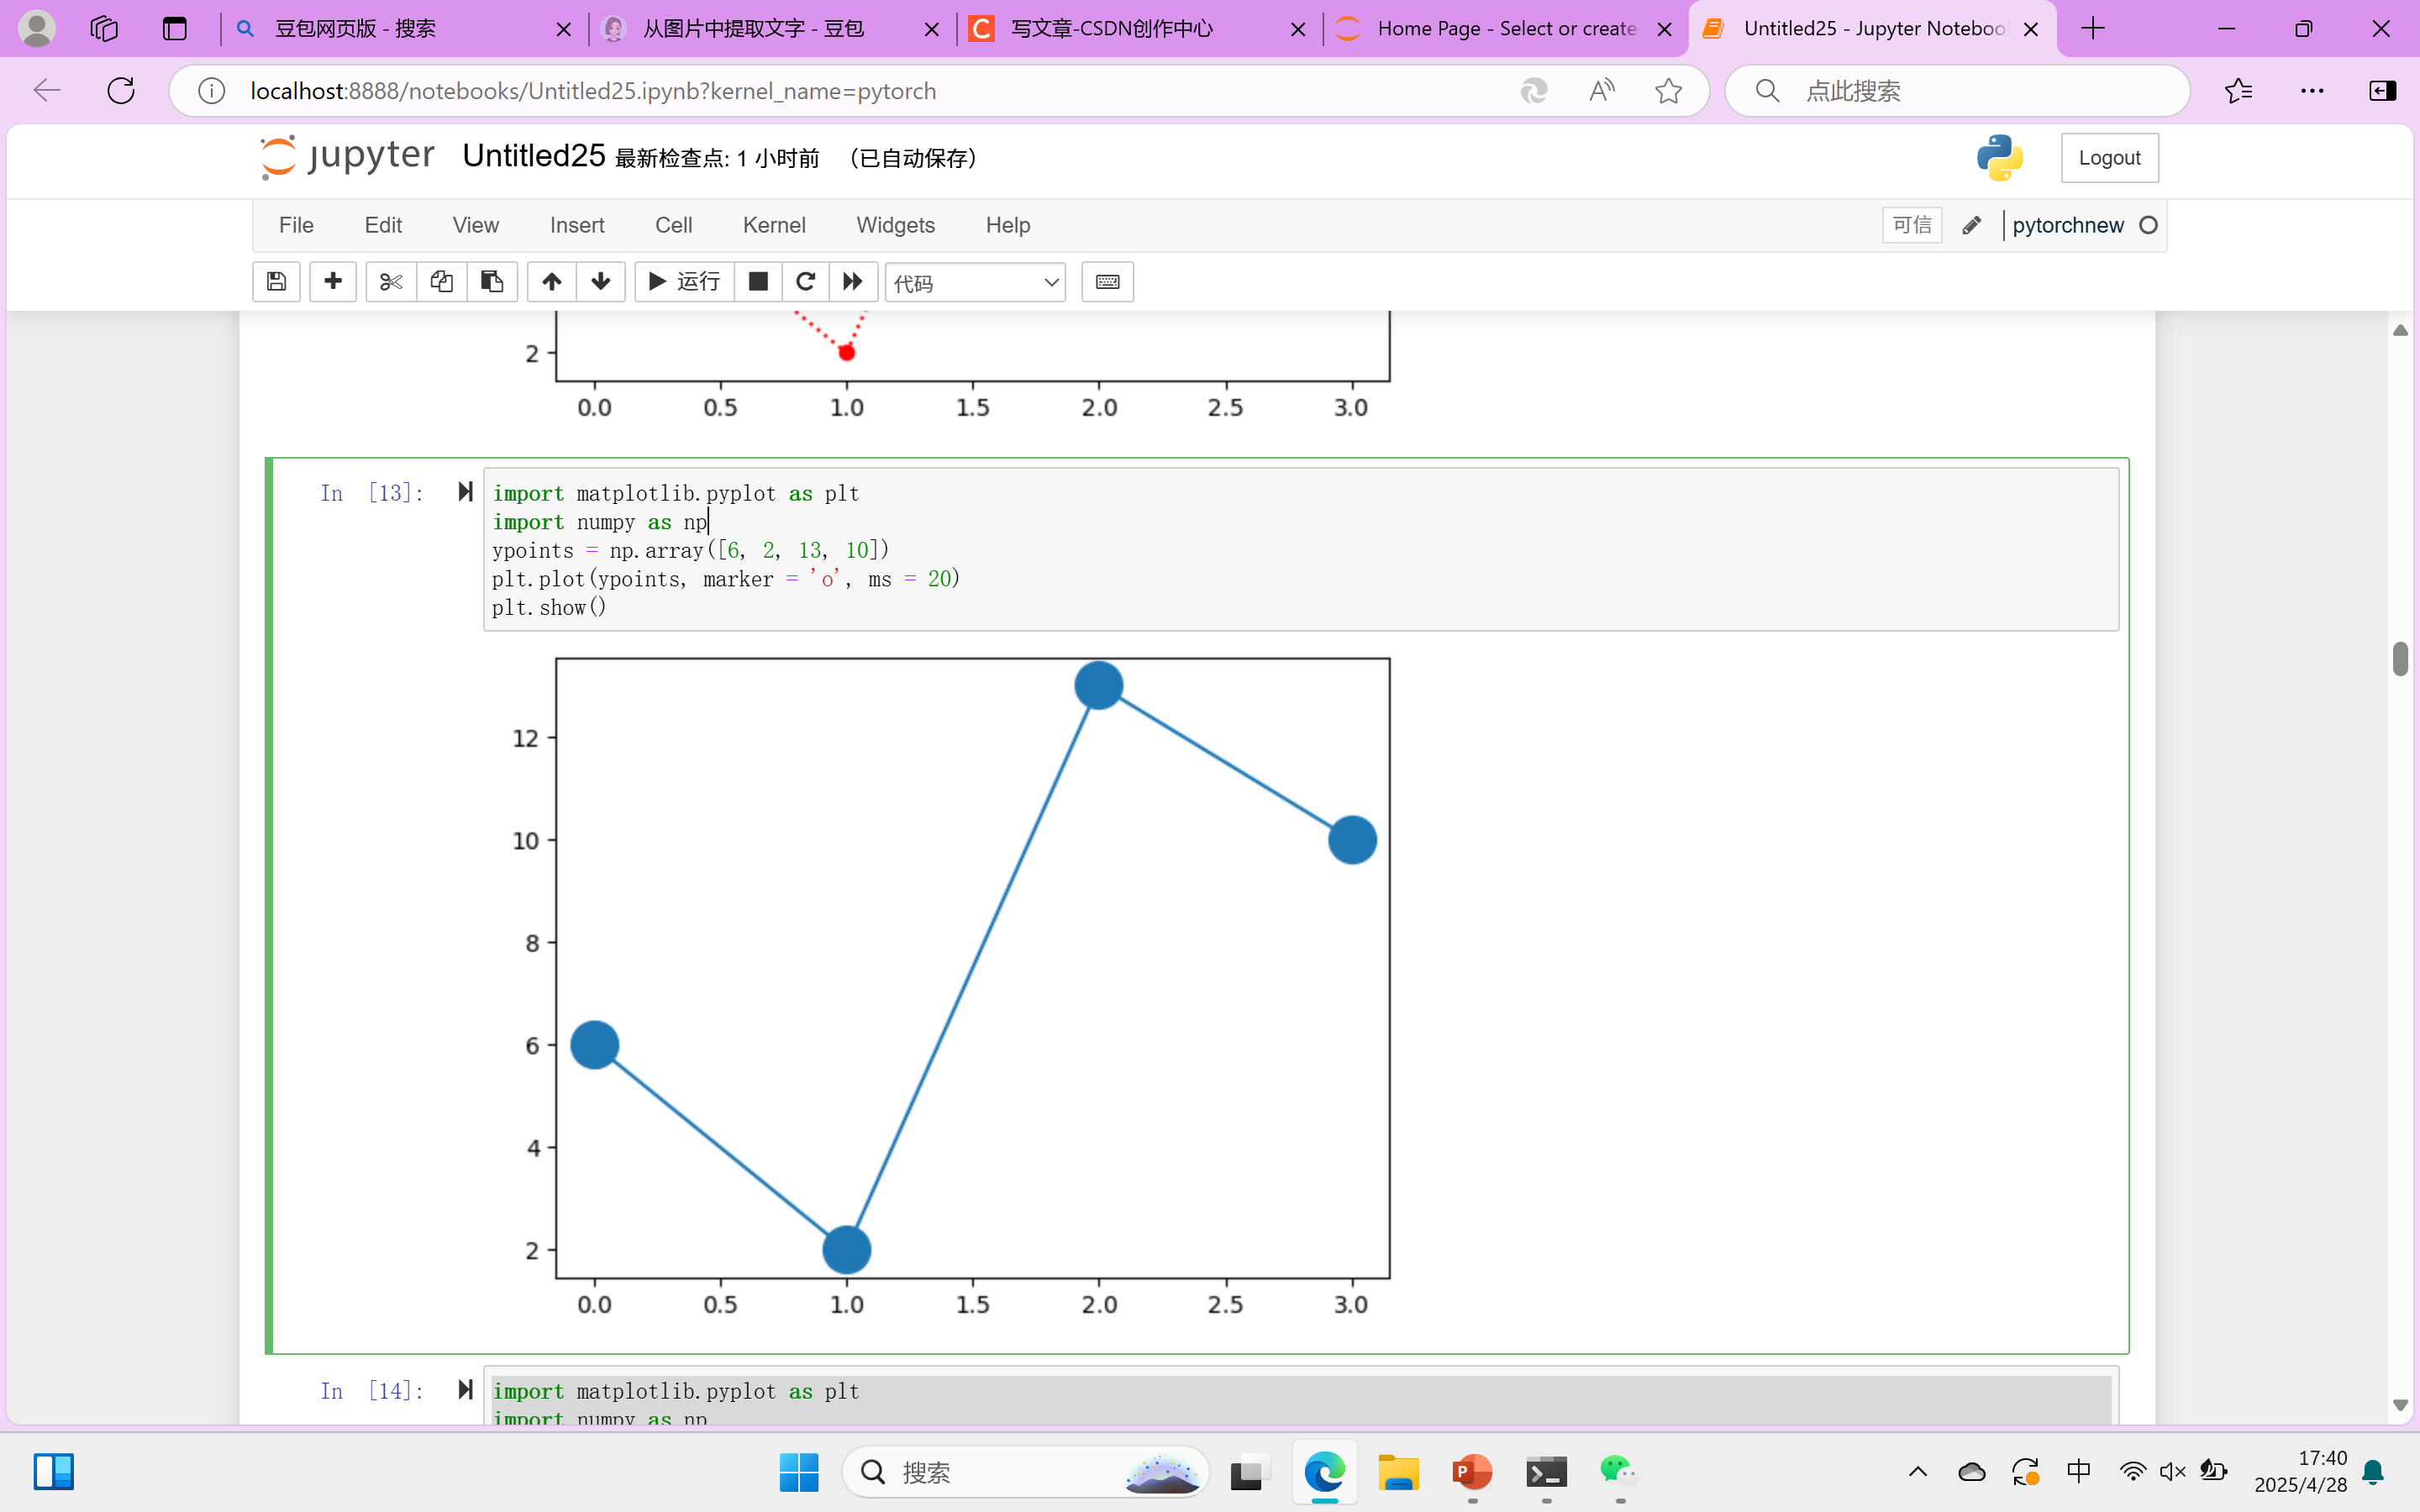The width and height of the screenshot is (2420, 1512).
Task: Restart kernel and rerun notebook icon
Action: (853, 282)
